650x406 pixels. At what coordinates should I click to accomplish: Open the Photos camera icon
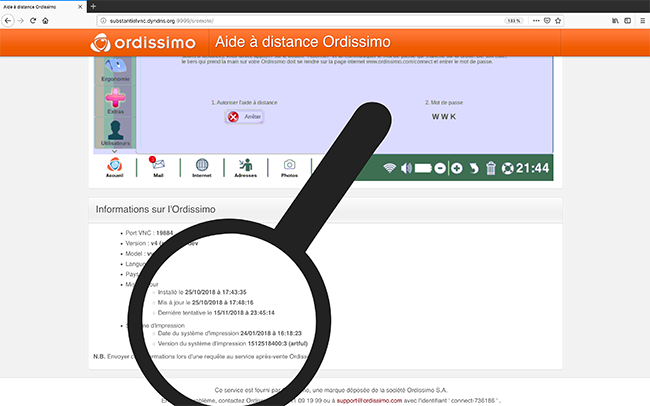point(289,167)
